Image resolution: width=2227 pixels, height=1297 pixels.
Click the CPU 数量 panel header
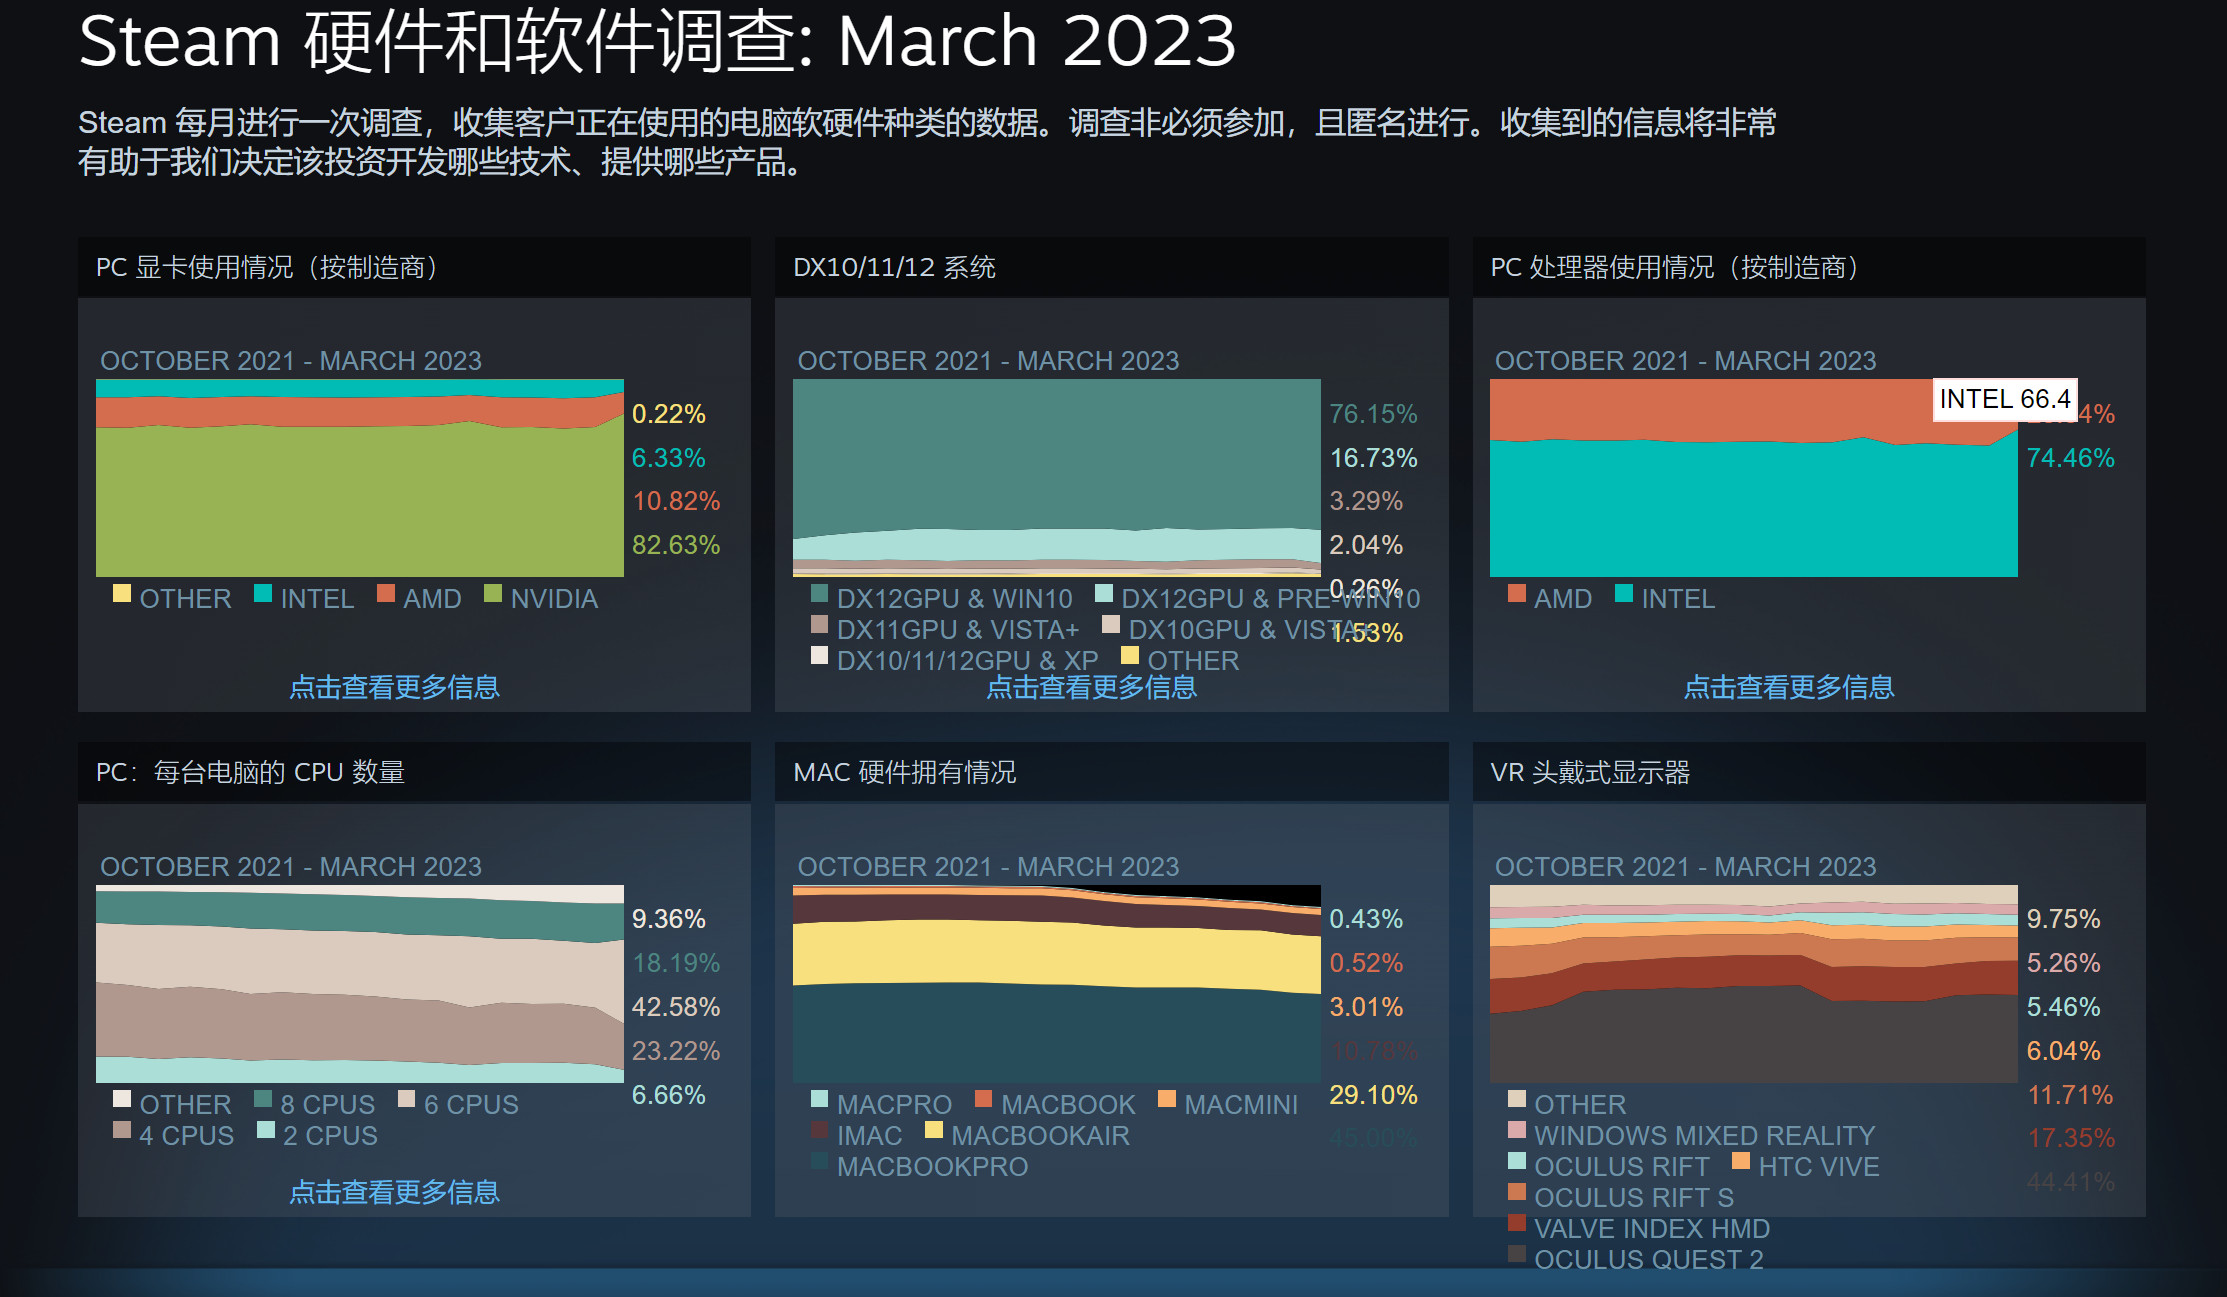[x=414, y=772]
